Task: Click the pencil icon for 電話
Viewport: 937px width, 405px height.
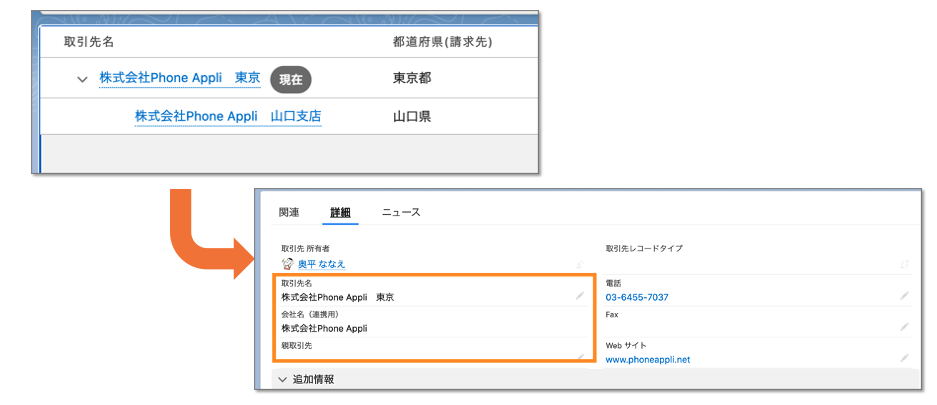Action: pos(904,296)
